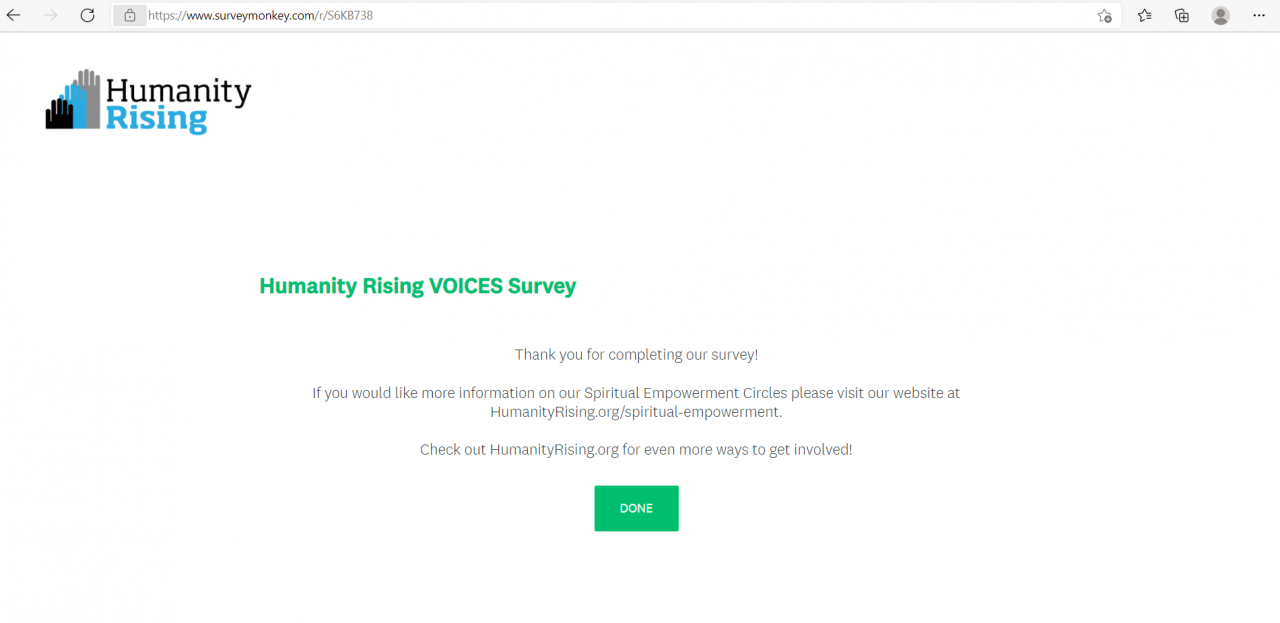The height and width of the screenshot is (623, 1280).
Task: Click the 'Thank you for completing' message
Action: click(636, 354)
